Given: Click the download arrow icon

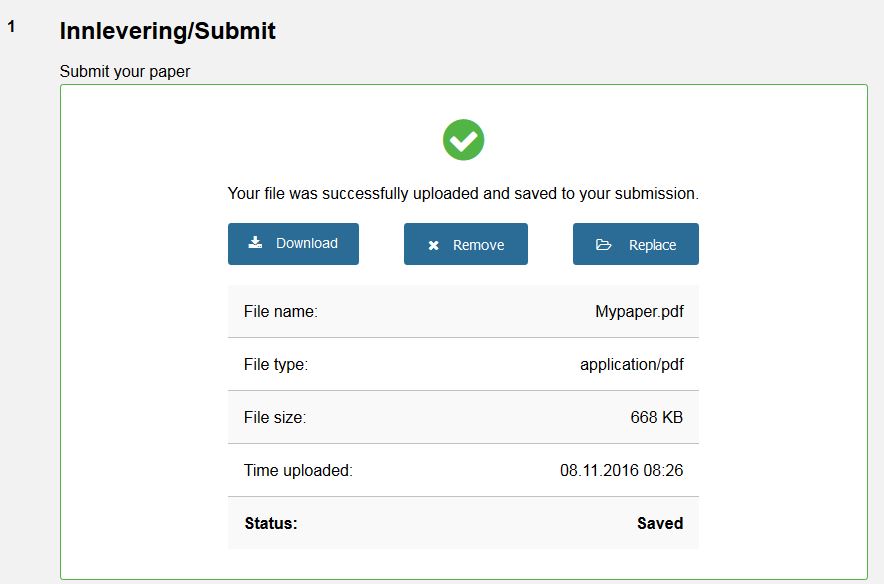Looking at the screenshot, I should [256, 243].
